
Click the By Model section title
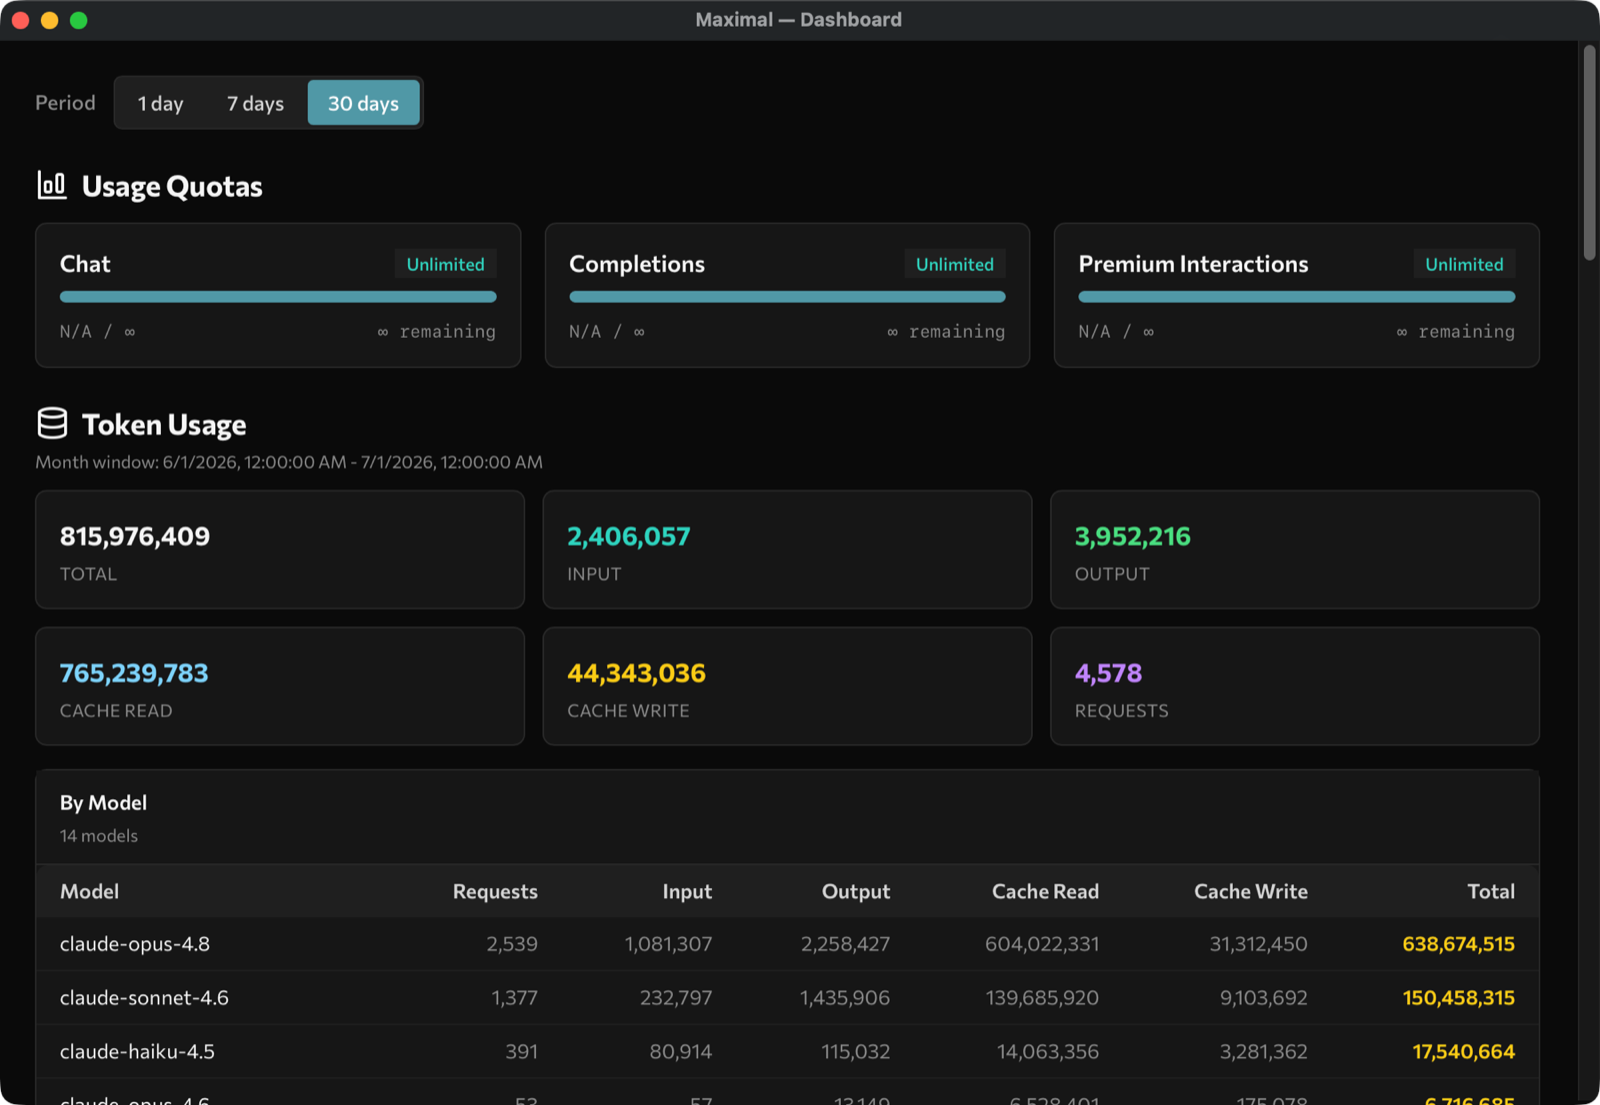coord(103,803)
